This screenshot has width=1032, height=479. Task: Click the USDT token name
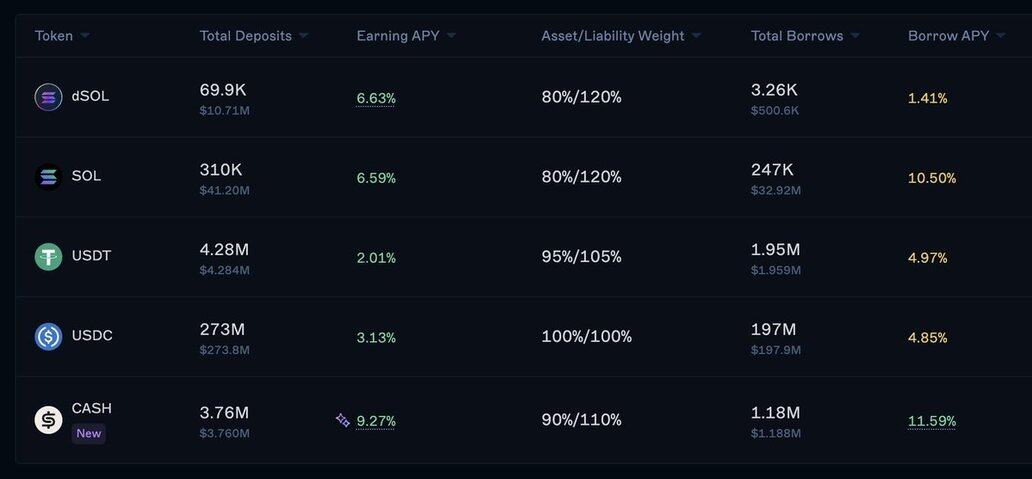coord(91,256)
